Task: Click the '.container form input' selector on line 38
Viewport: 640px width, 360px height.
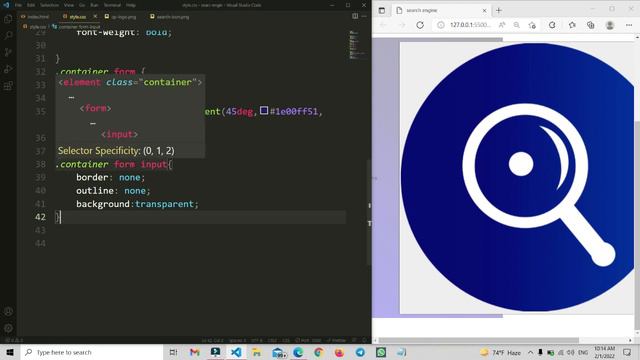Action: [111, 164]
